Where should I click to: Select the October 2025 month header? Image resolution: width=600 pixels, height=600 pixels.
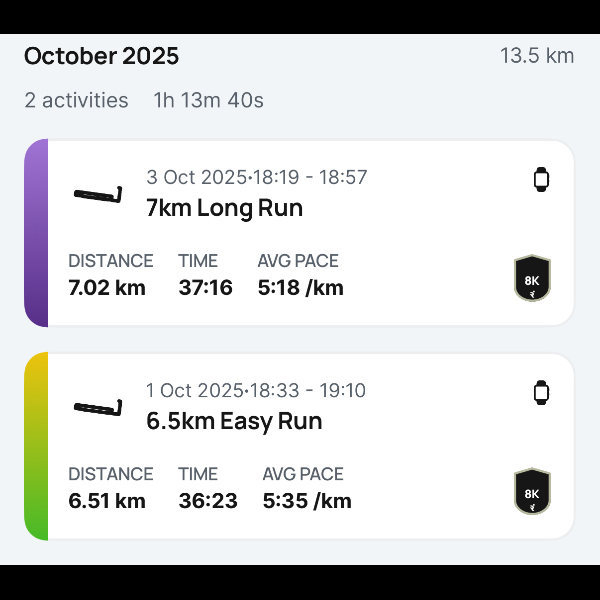click(101, 56)
